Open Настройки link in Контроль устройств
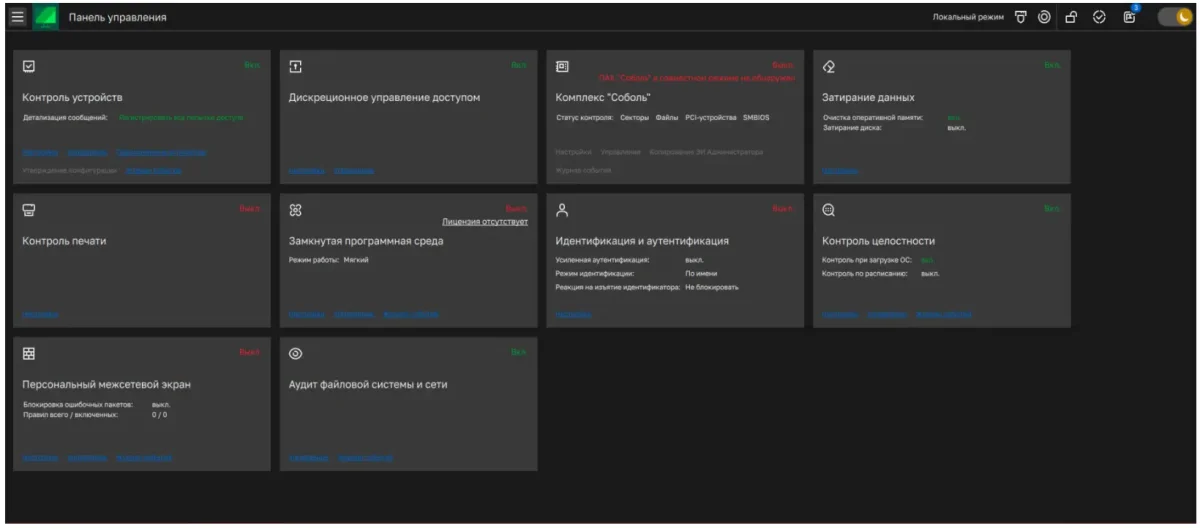The height and width of the screenshot is (529, 1200). 40,153
